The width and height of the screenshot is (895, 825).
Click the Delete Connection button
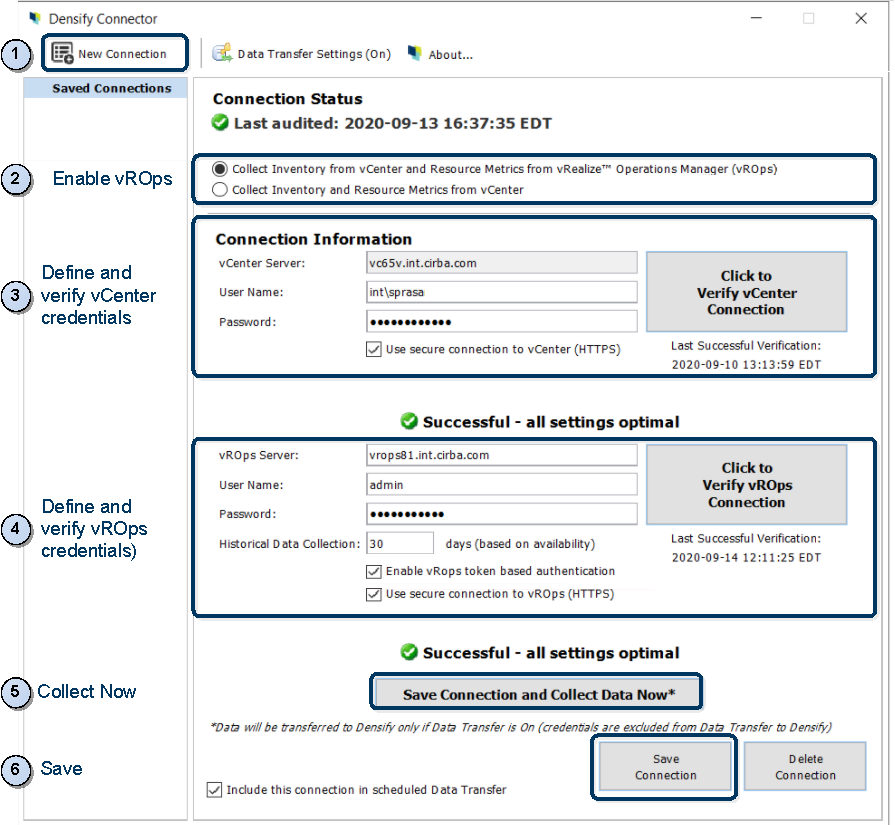coord(805,767)
